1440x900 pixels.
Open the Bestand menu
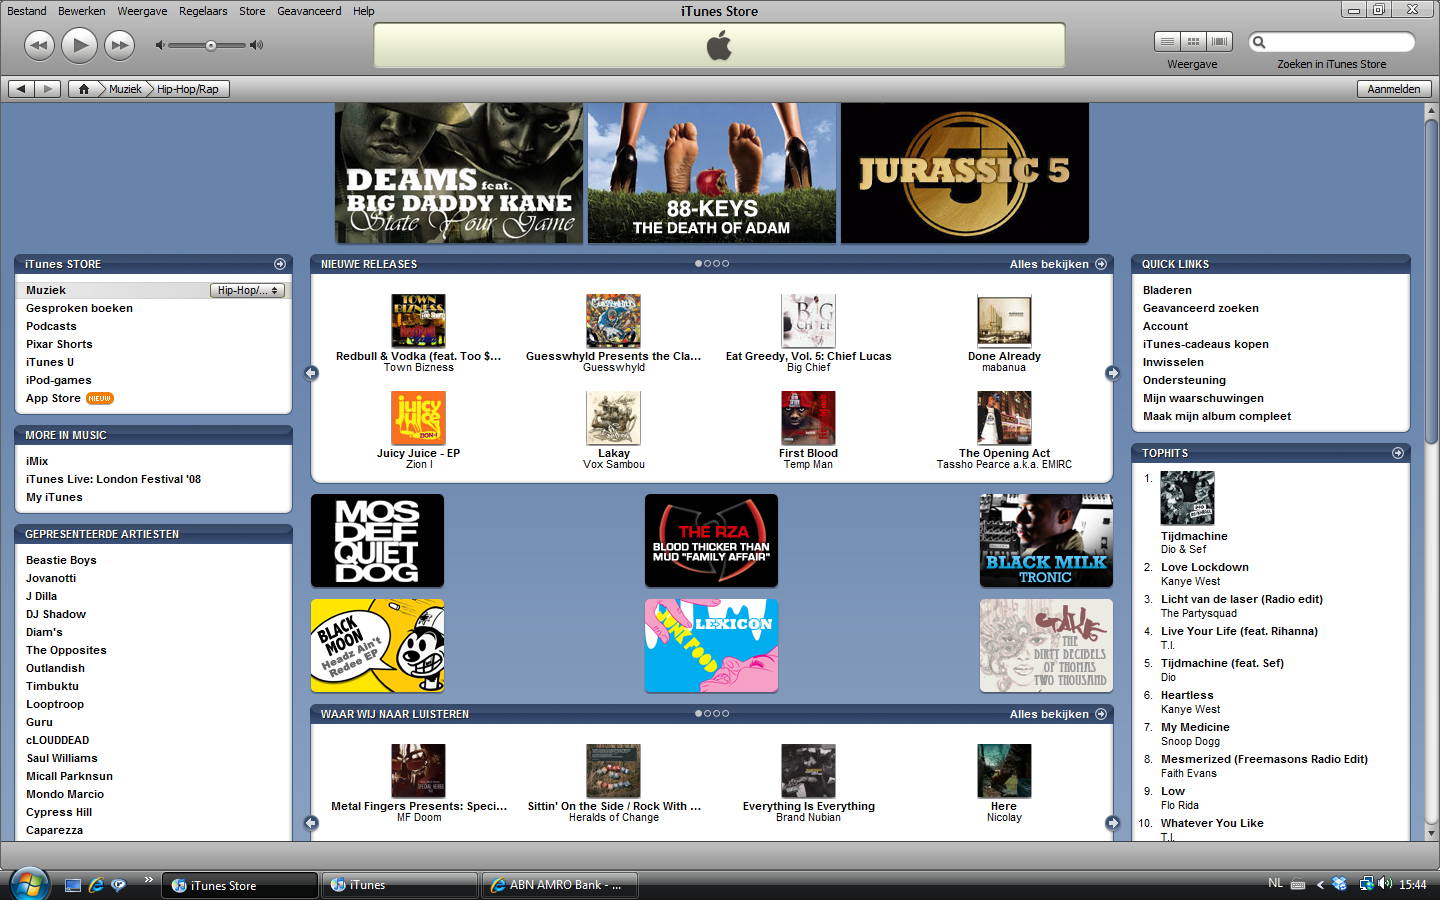pyautogui.click(x=27, y=11)
